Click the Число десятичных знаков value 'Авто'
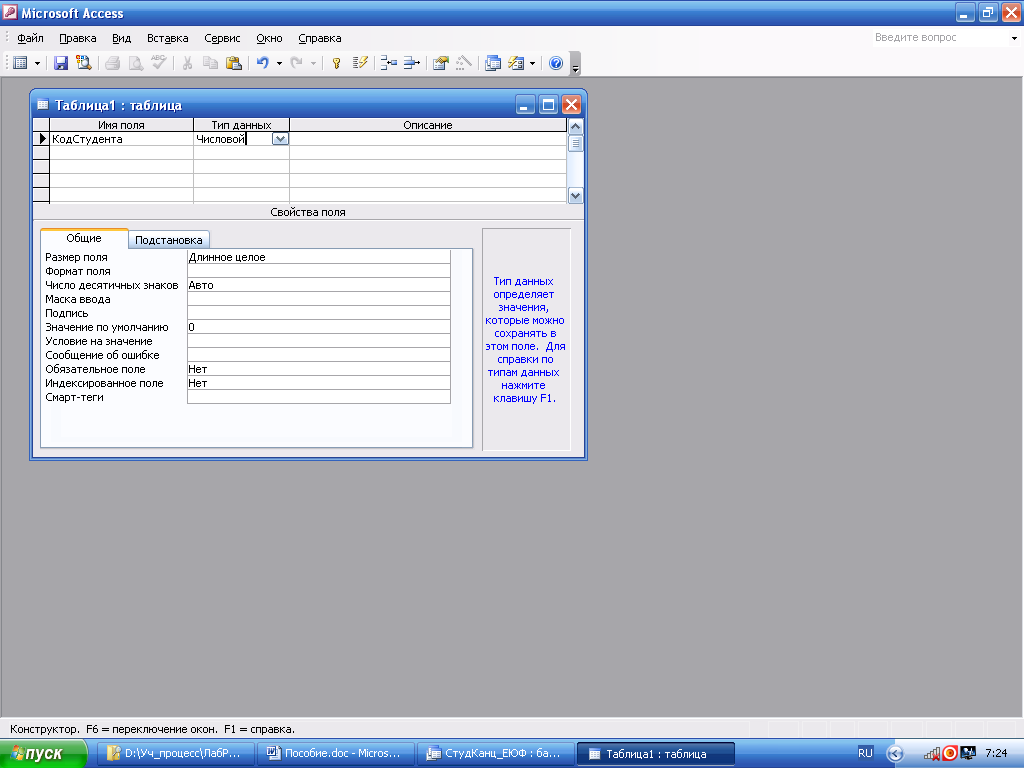The image size is (1024, 768). (319, 285)
